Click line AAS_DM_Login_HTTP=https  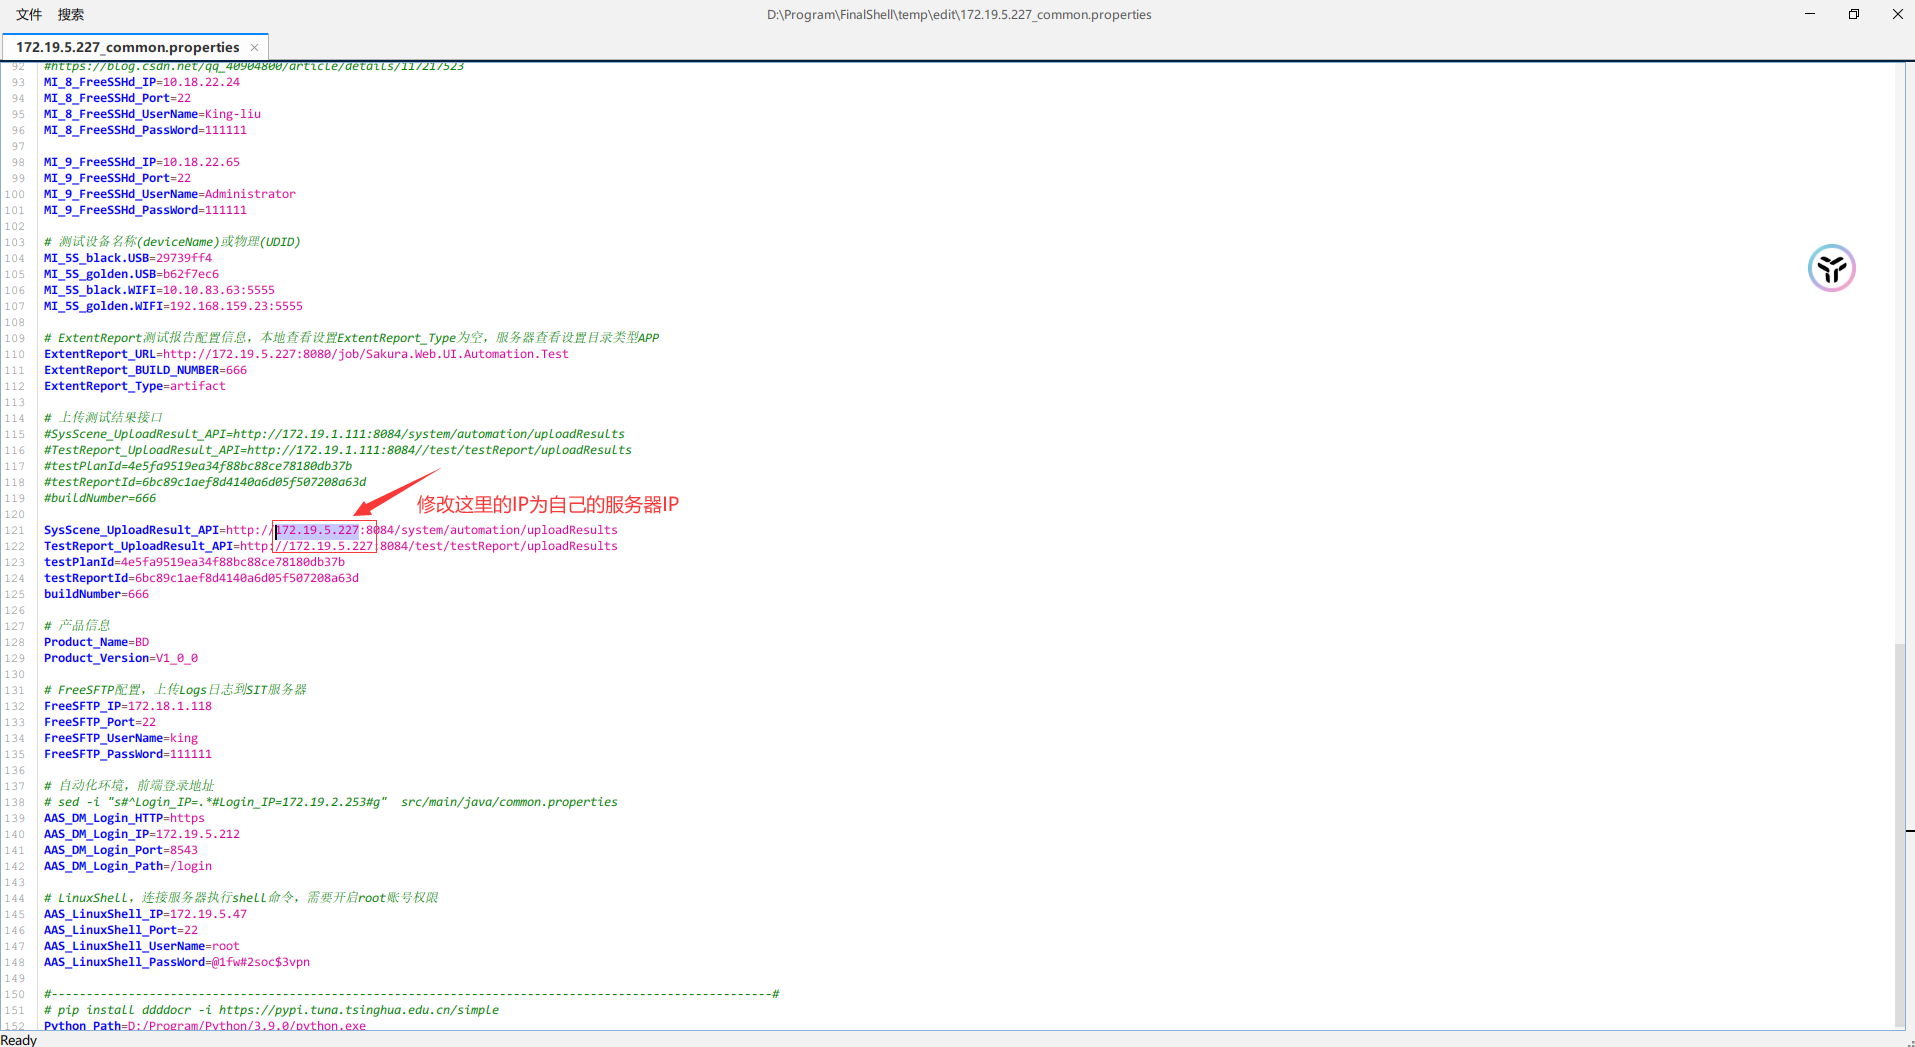124,818
